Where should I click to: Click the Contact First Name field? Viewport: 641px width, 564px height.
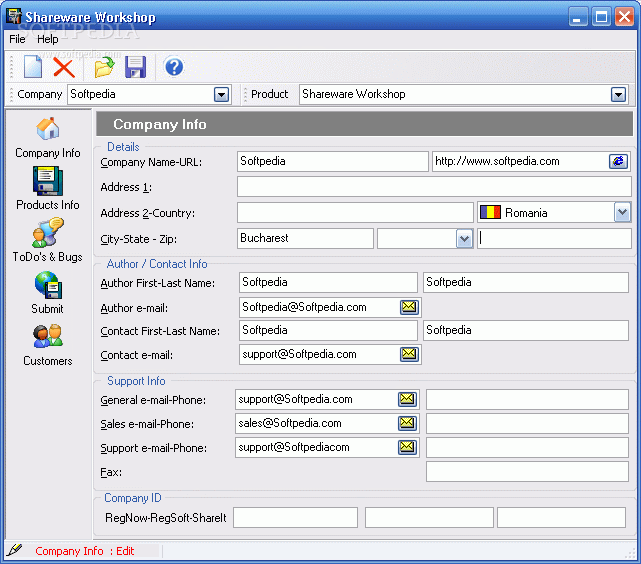click(x=328, y=330)
